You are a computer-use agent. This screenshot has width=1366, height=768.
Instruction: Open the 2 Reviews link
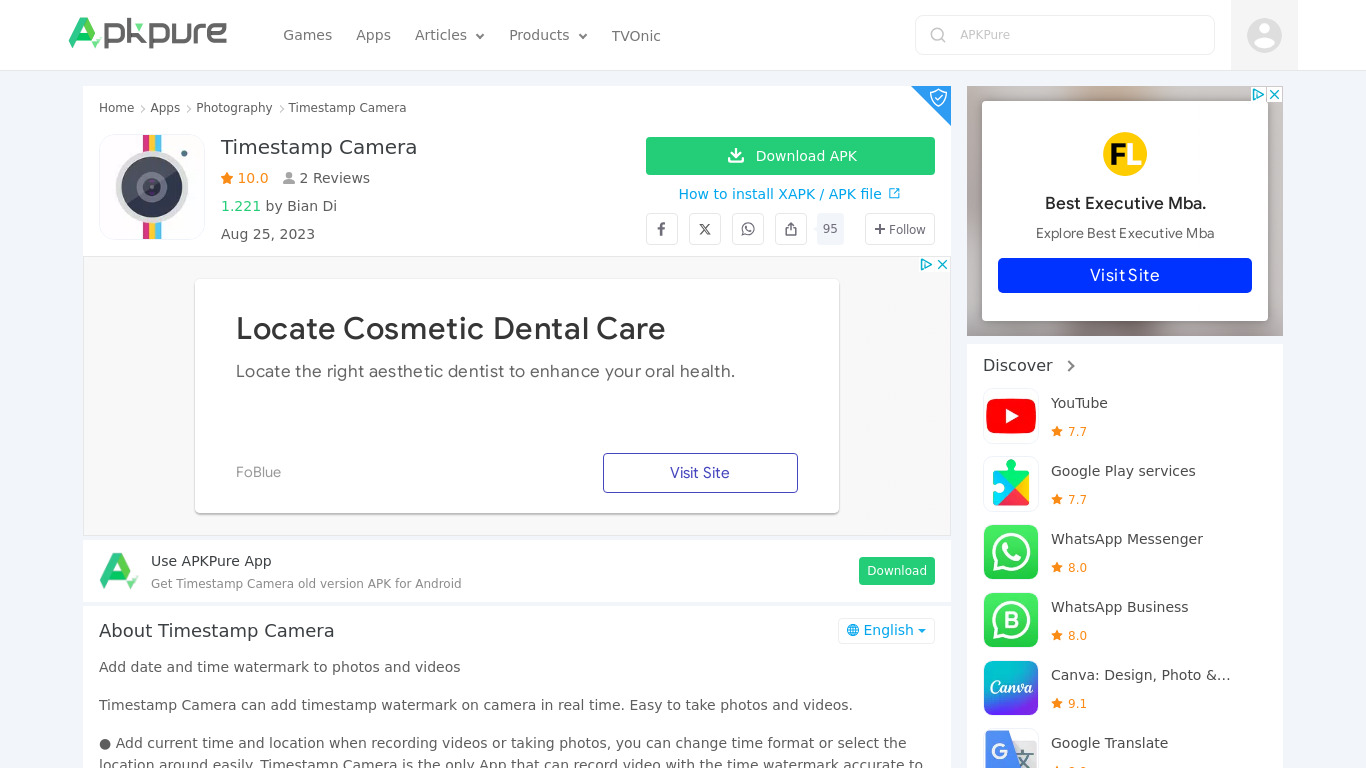pos(327,178)
